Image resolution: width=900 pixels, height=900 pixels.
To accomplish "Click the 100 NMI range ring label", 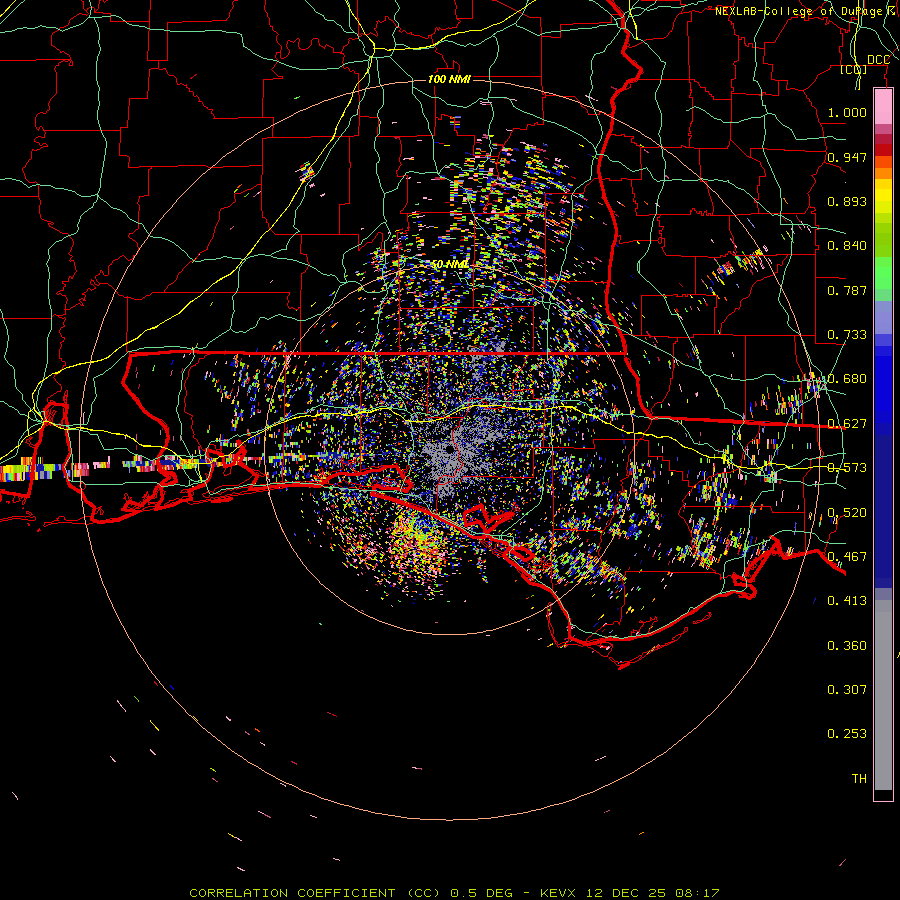I will (449, 79).
